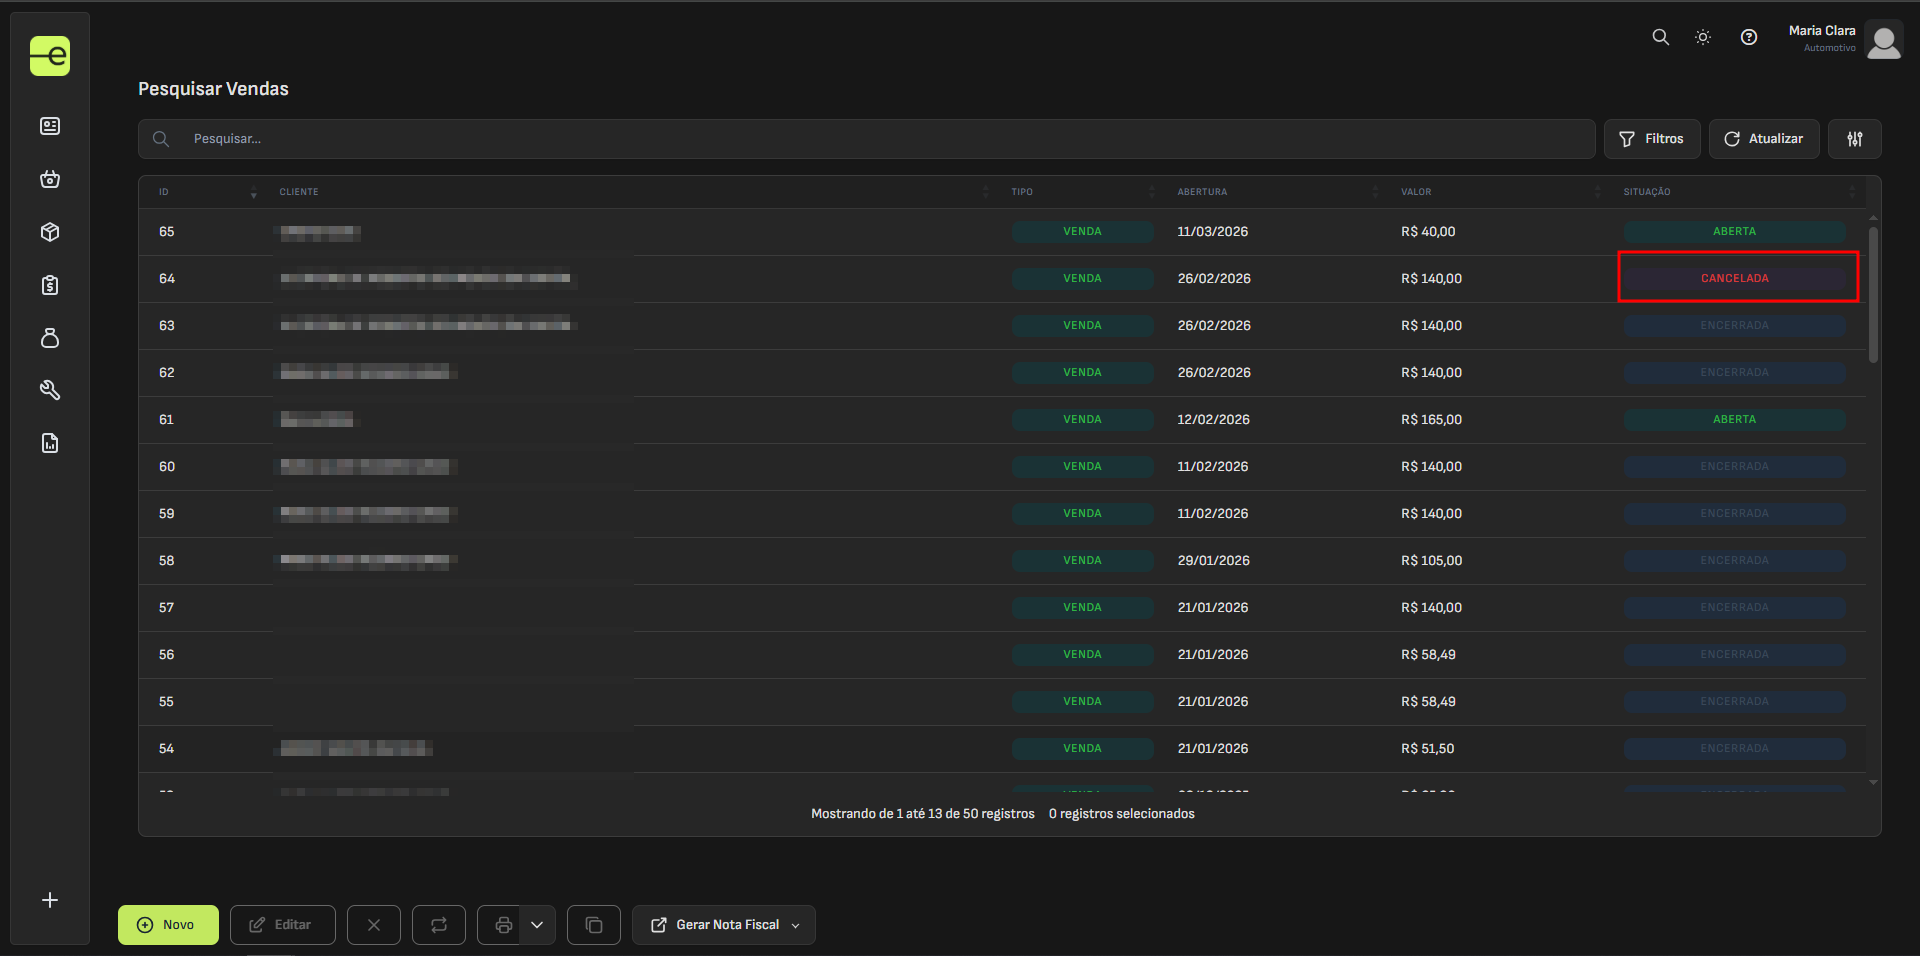Click the Atualizar button
This screenshot has height=956, width=1920.
point(1764,139)
